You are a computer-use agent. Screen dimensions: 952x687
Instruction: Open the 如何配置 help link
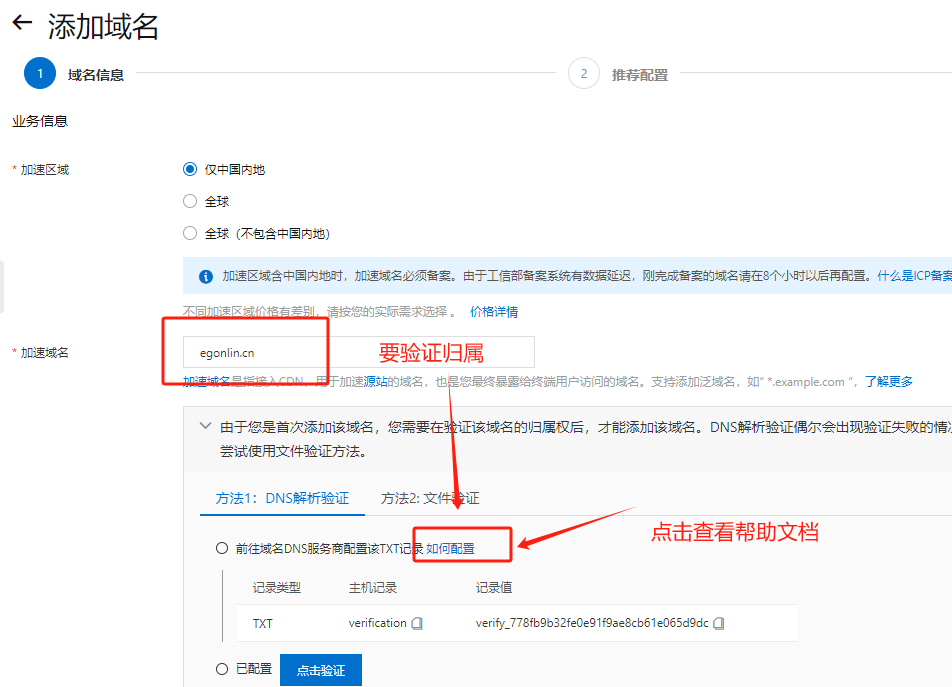[451, 548]
